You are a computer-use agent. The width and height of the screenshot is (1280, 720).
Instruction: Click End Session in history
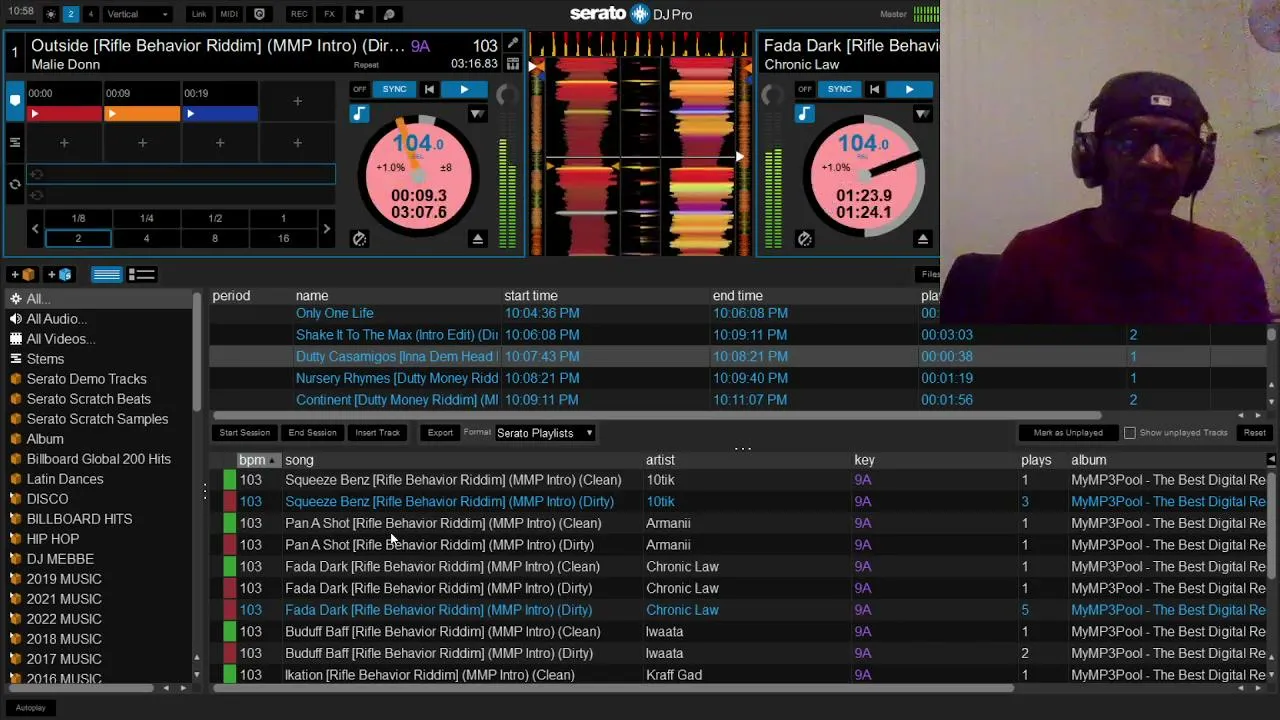312,433
